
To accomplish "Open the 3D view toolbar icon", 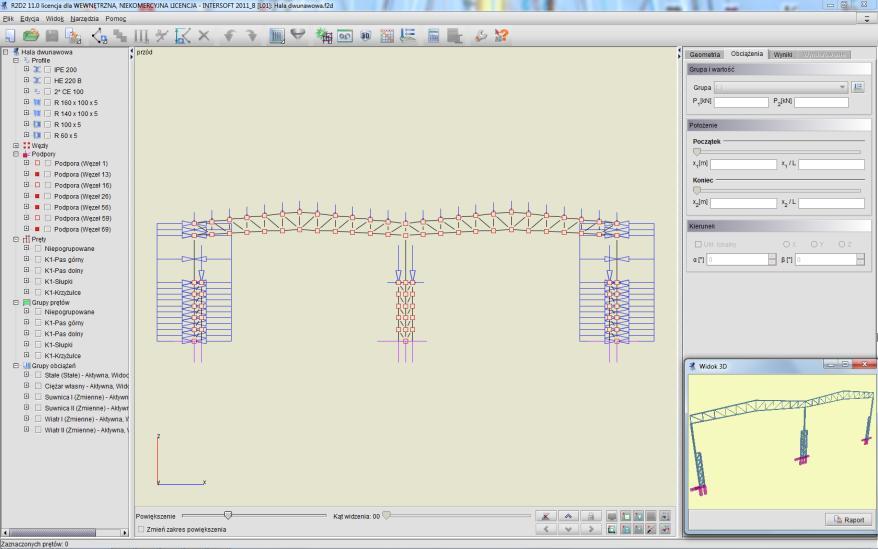I will point(366,36).
